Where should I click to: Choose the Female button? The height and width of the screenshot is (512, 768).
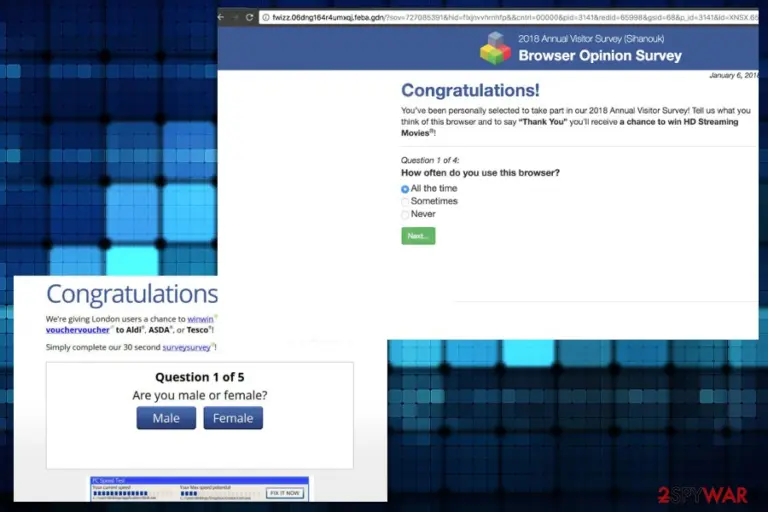(233, 418)
